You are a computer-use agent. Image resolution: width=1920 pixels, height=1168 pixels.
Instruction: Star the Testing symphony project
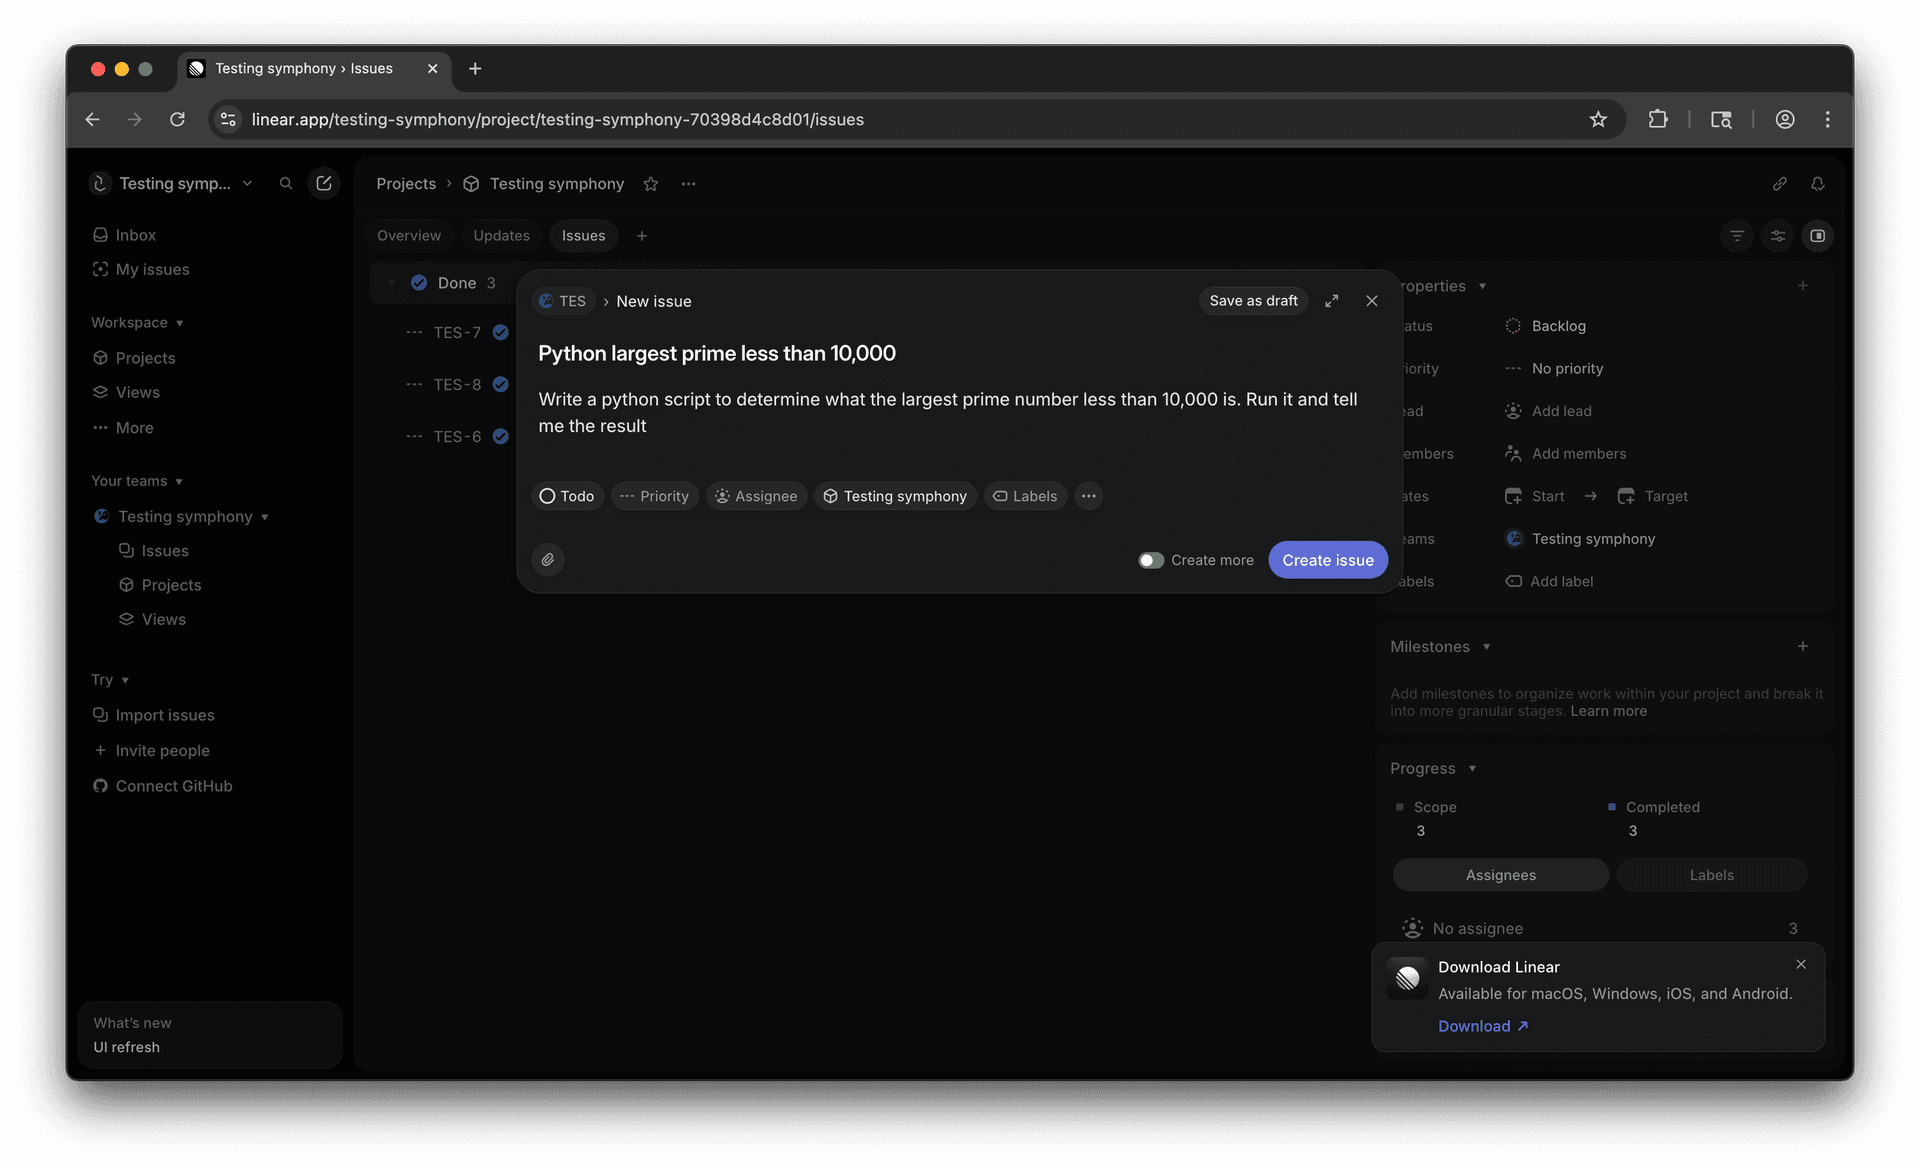pos(651,183)
